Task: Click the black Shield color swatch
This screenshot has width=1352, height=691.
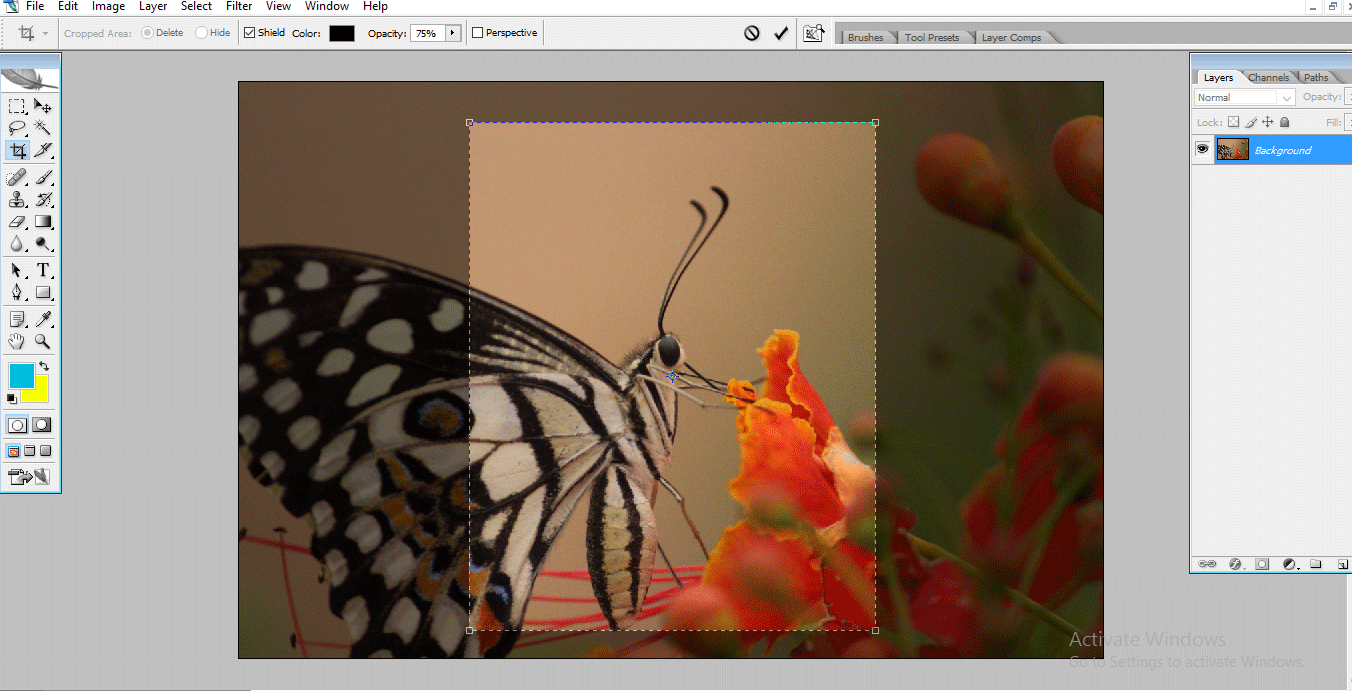Action: (x=342, y=33)
